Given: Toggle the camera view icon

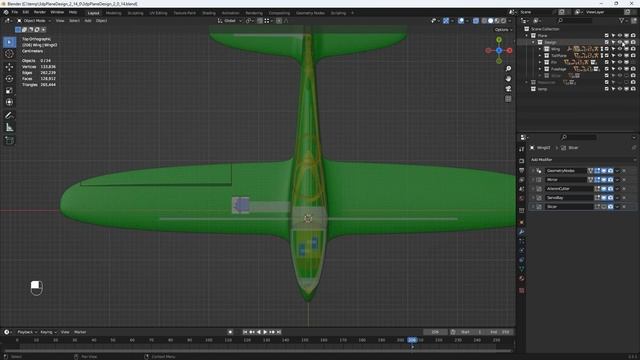Looking at the screenshot, I should [508, 89].
